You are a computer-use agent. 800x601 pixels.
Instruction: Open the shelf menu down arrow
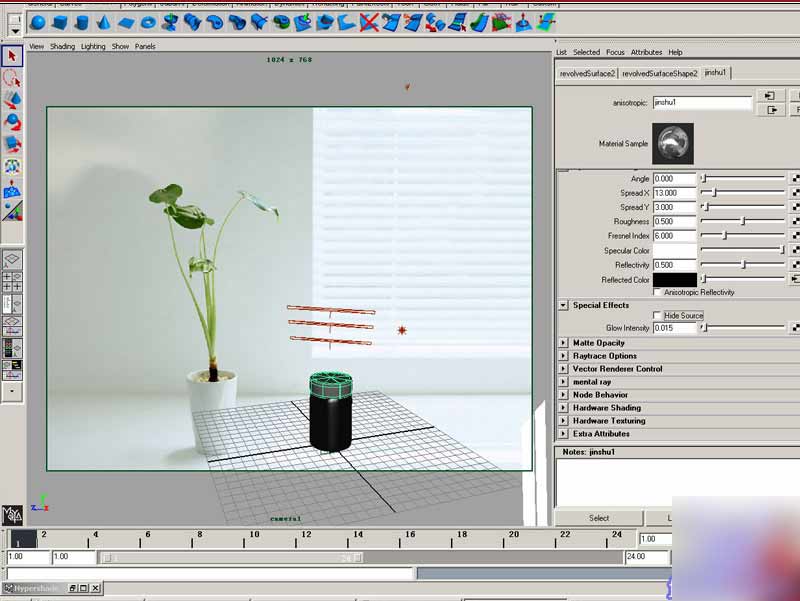[x=15, y=32]
